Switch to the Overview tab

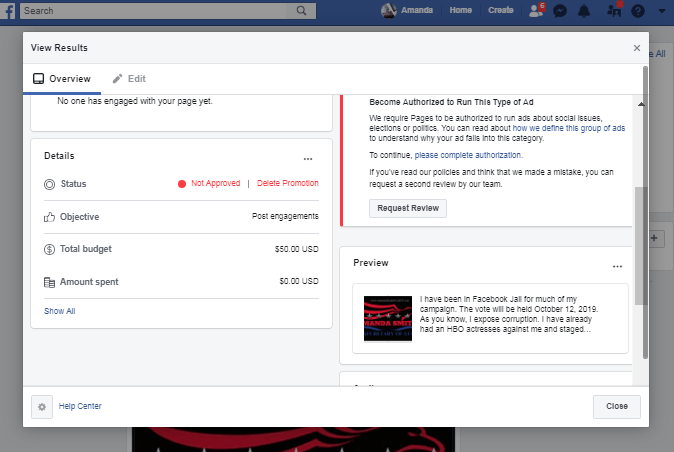(62, 79)
